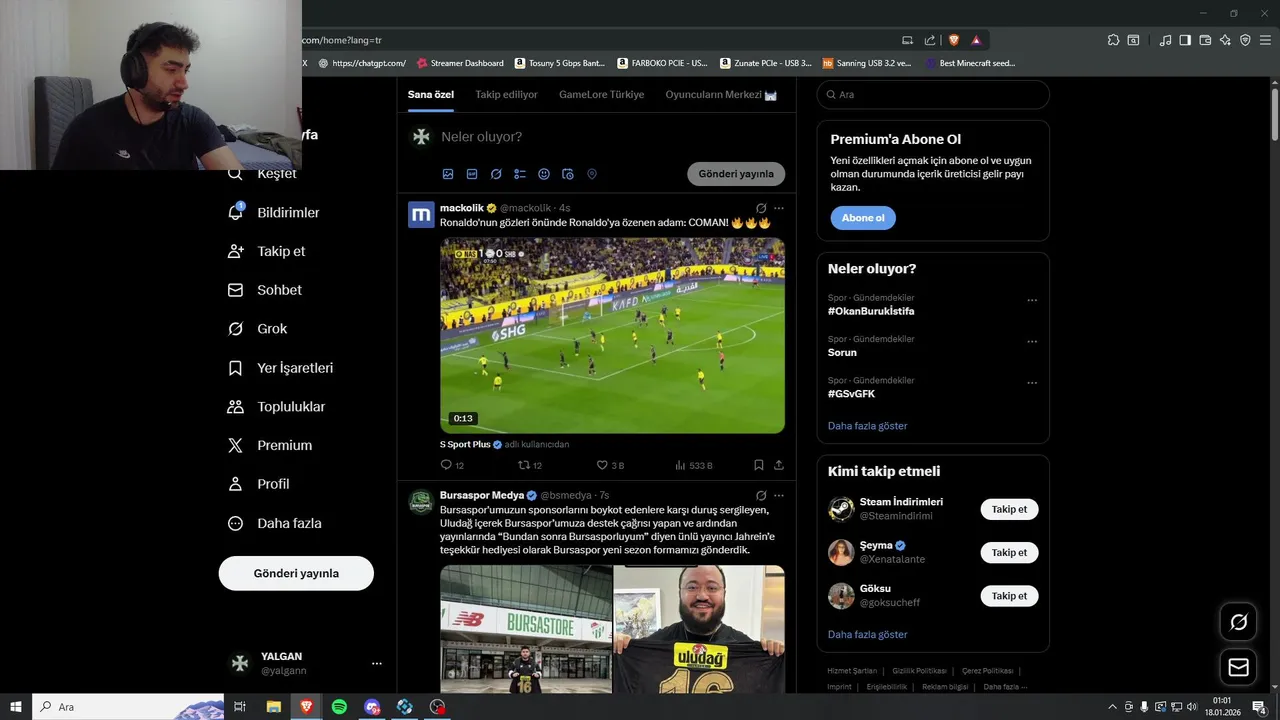The width and height of the screenshot is (1280, 720).
Task: Open floating Grok button
Action: coord(1238,622)
